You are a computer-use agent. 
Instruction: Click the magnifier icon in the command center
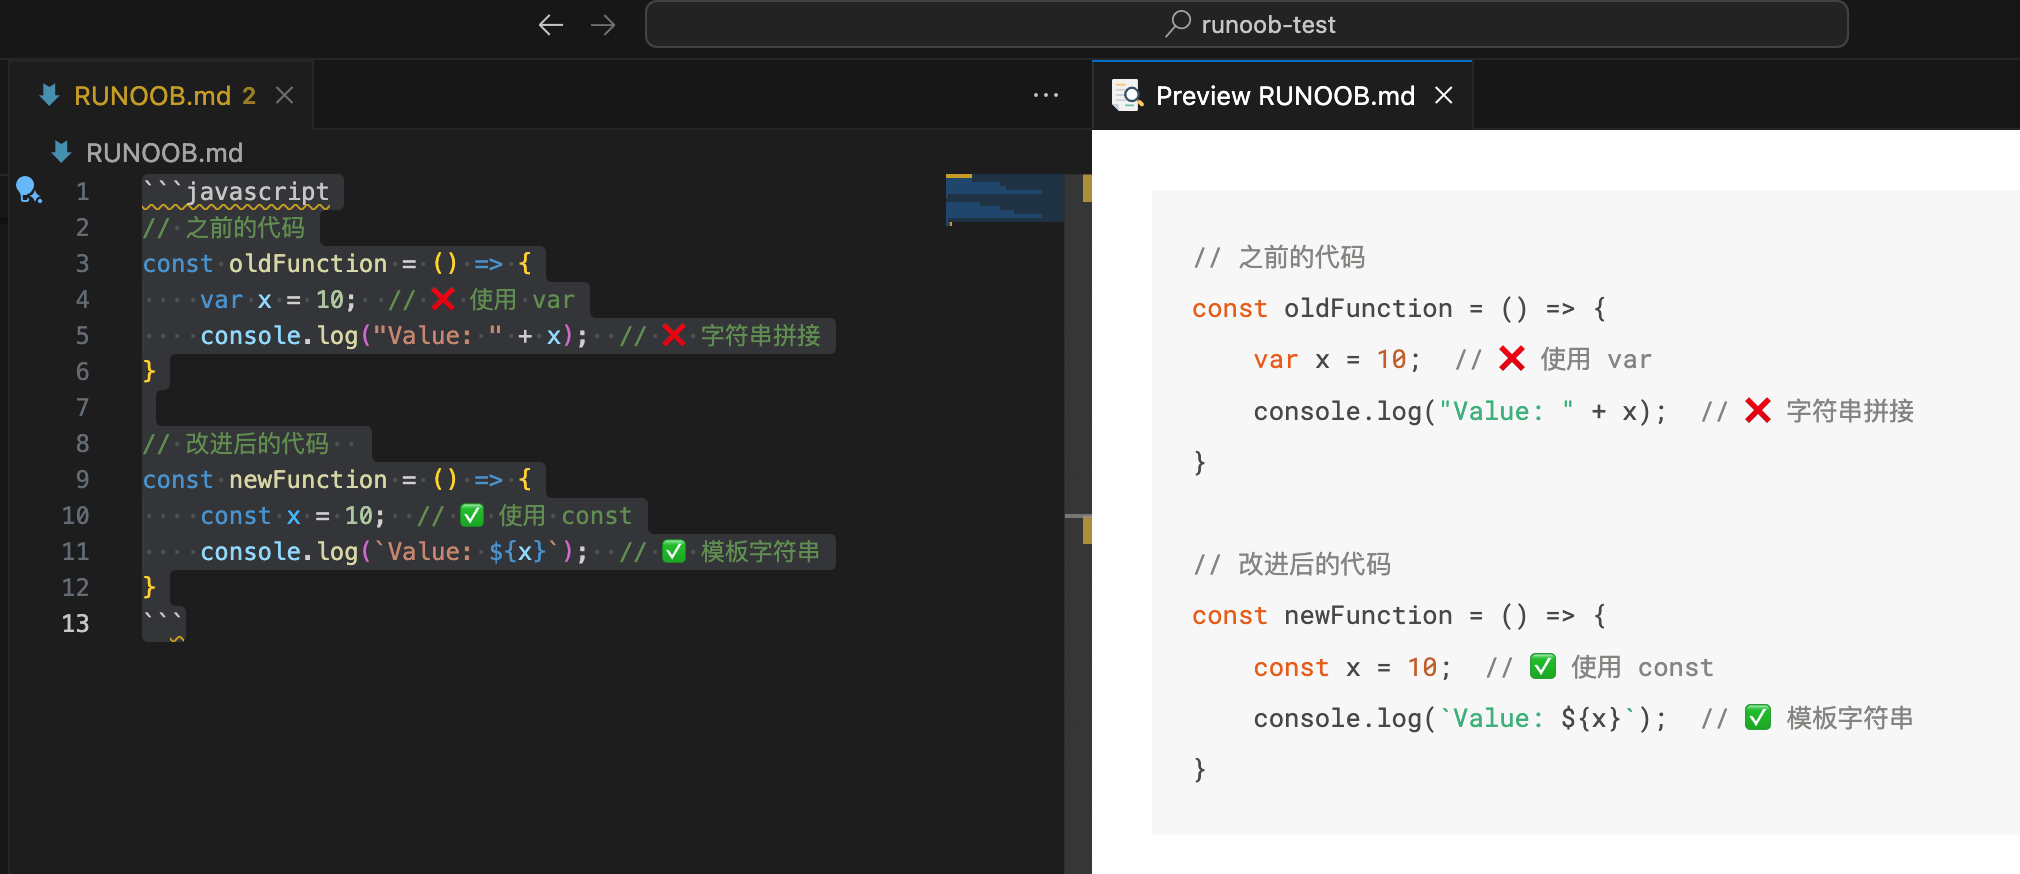coord(1178,23)
